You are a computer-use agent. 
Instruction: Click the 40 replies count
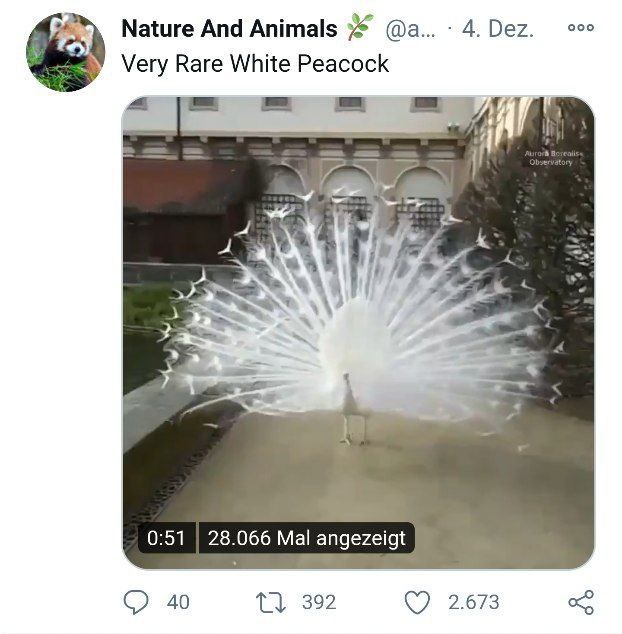[x=178, y=602]
